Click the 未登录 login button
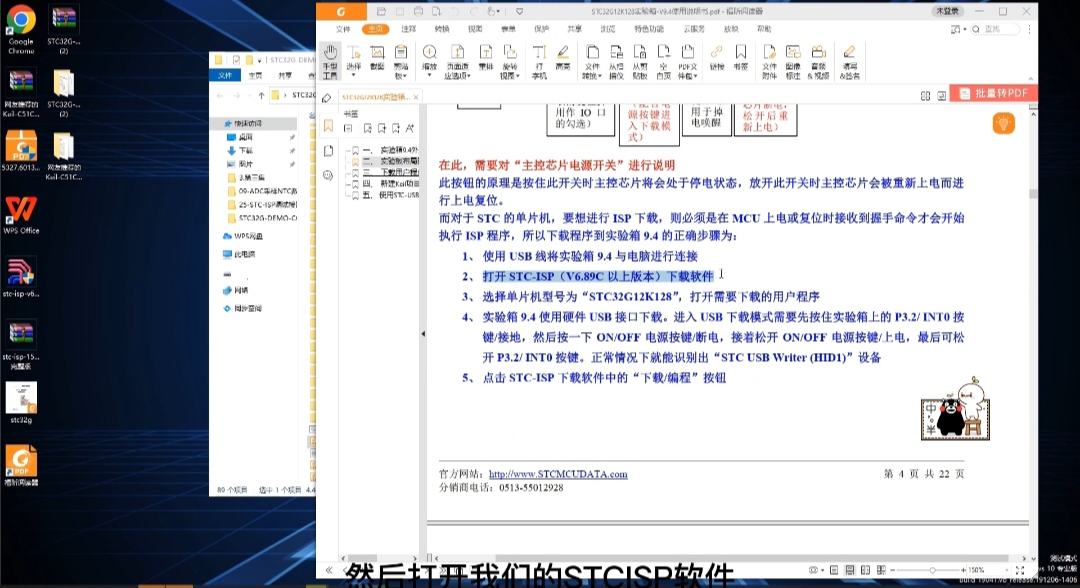This screenshot has width=1080, height=588. pos(948,11)
